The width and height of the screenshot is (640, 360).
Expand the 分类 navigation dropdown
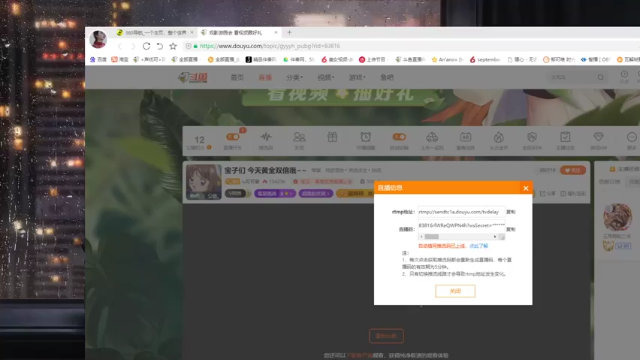tap(294, 77)
